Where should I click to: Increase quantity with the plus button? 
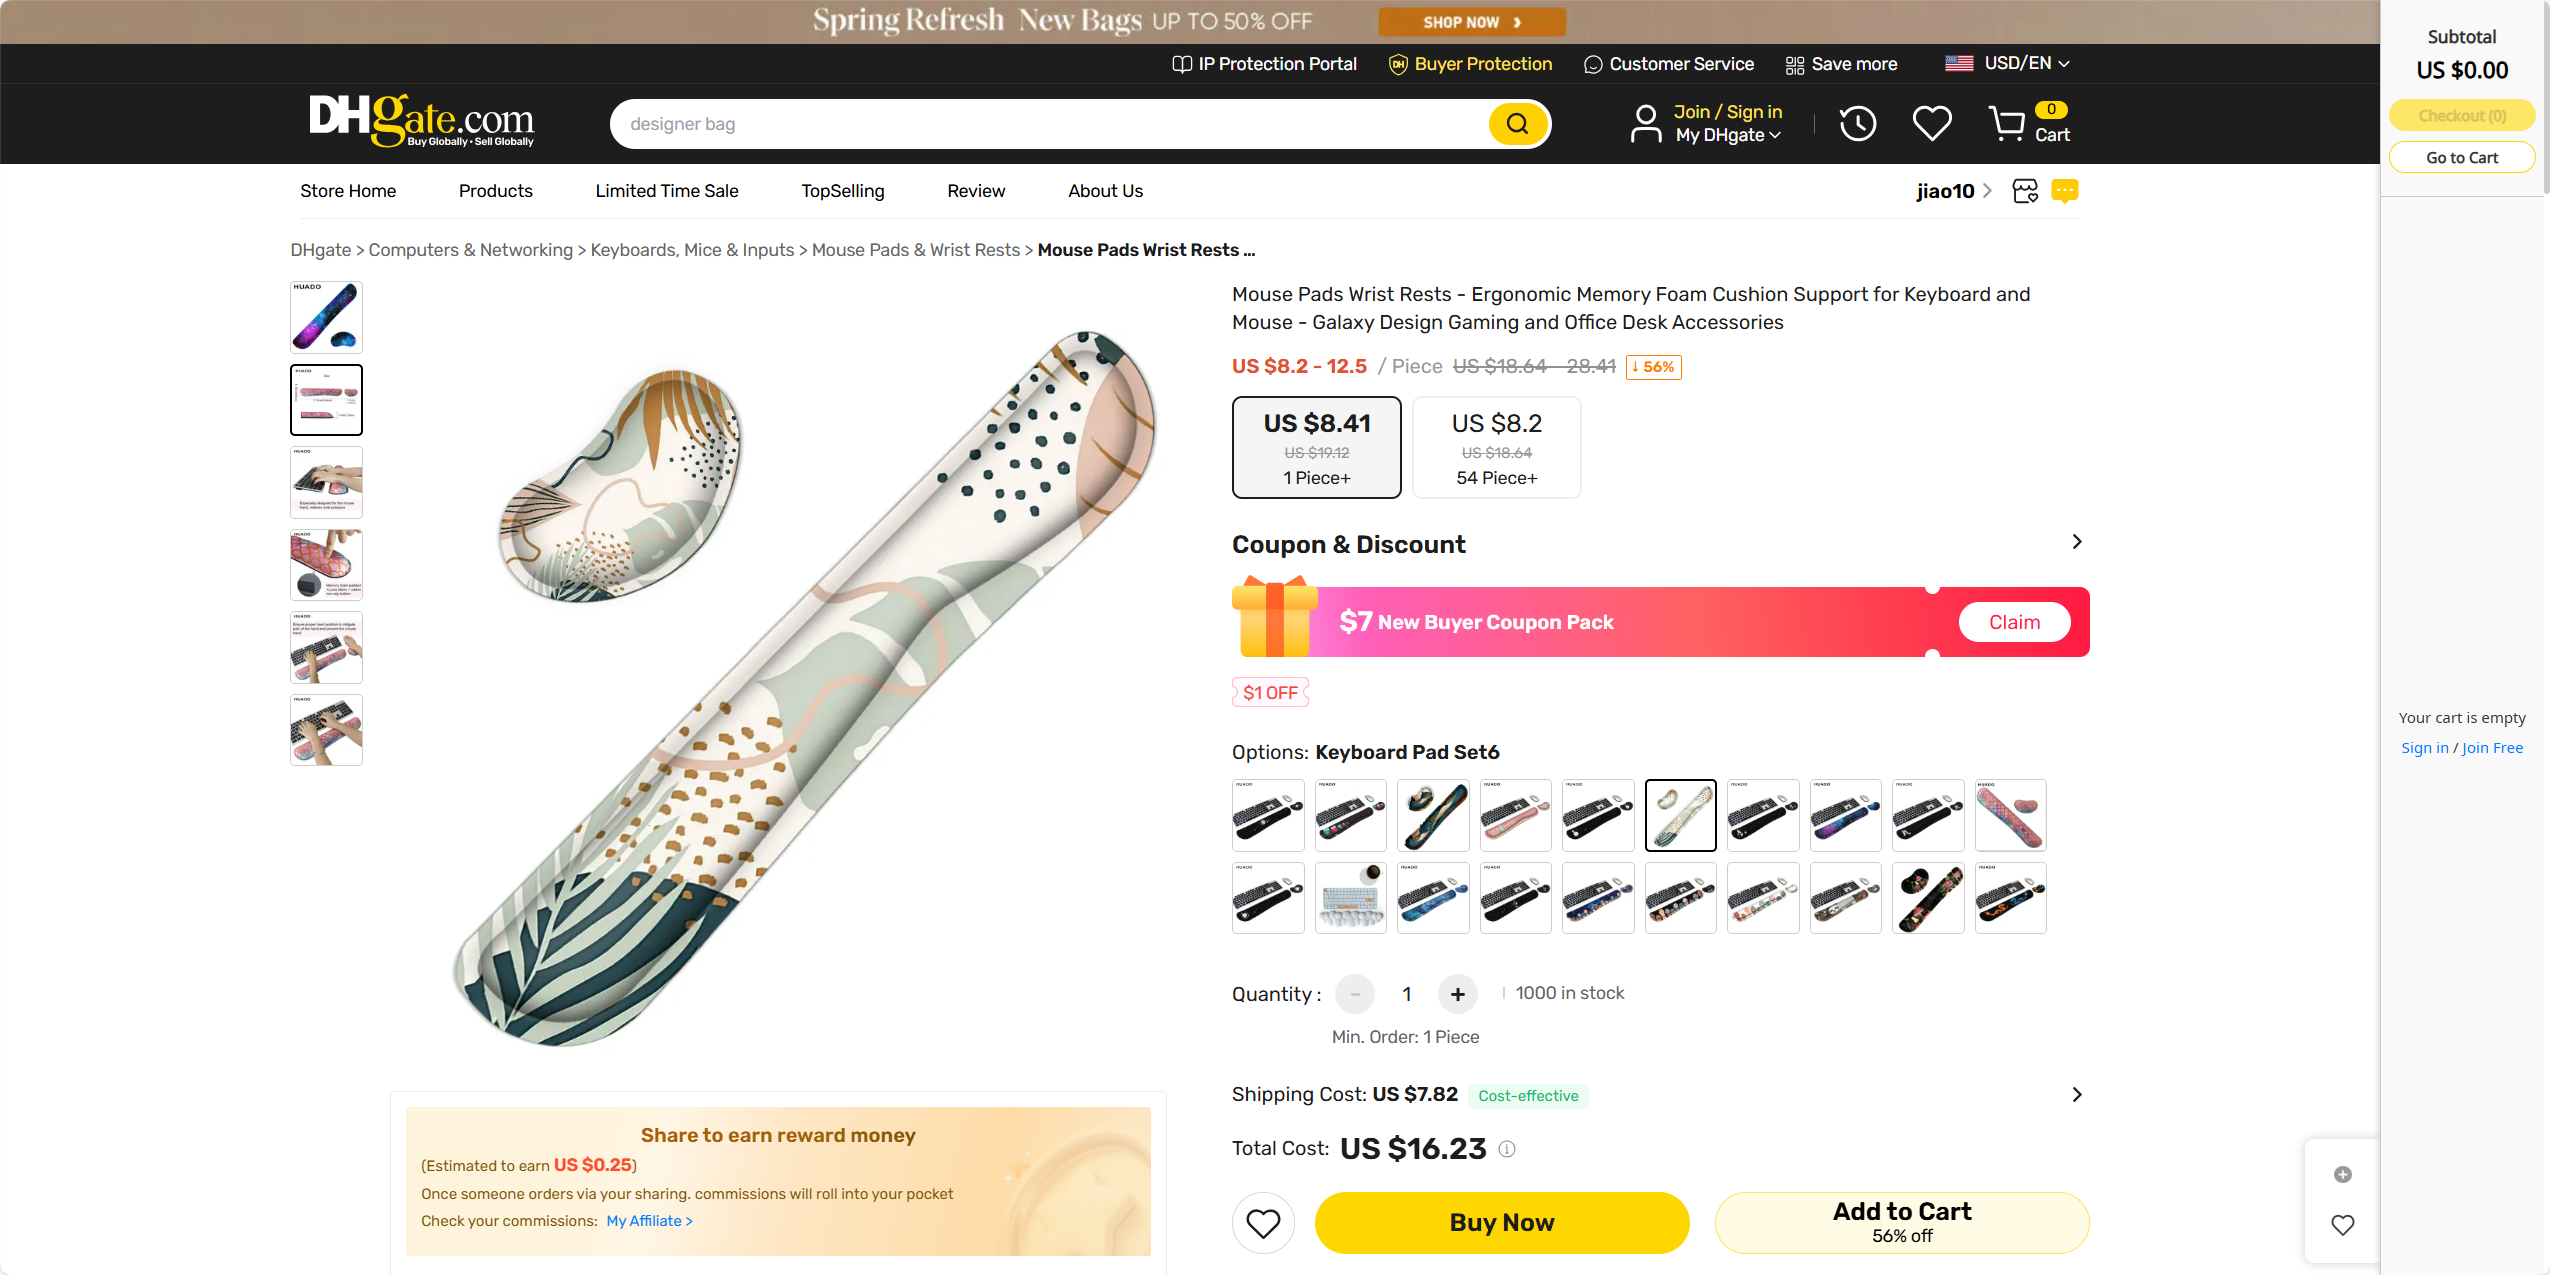[1457, 994]
